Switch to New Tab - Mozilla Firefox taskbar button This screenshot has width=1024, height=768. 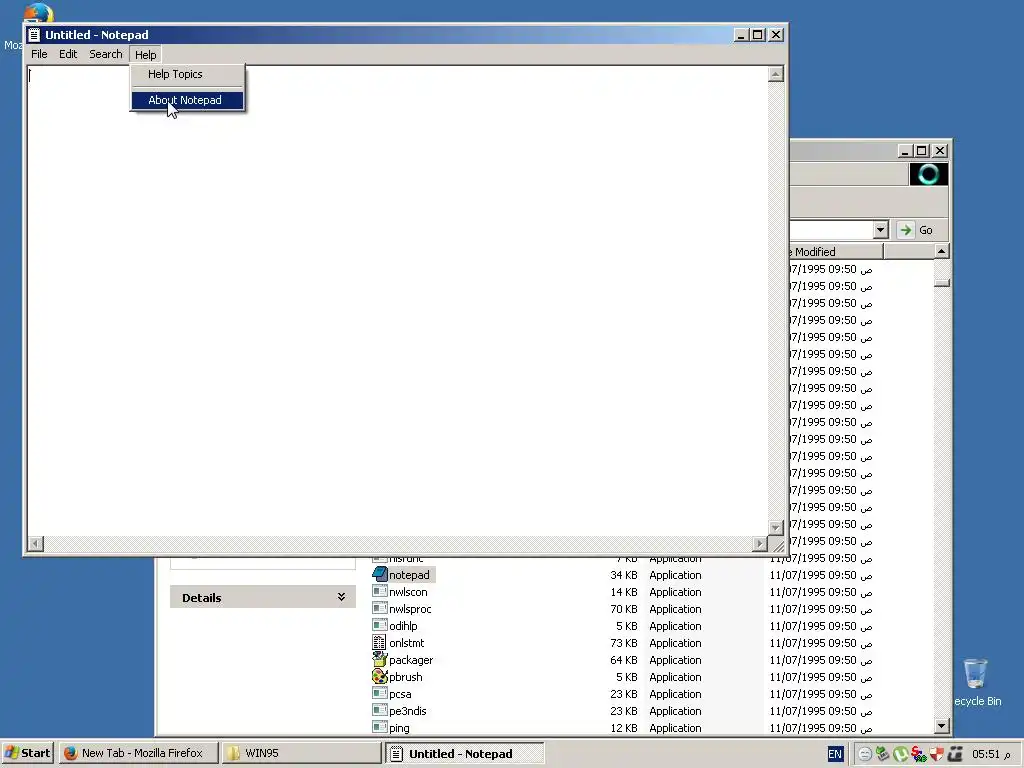point(138,753)
